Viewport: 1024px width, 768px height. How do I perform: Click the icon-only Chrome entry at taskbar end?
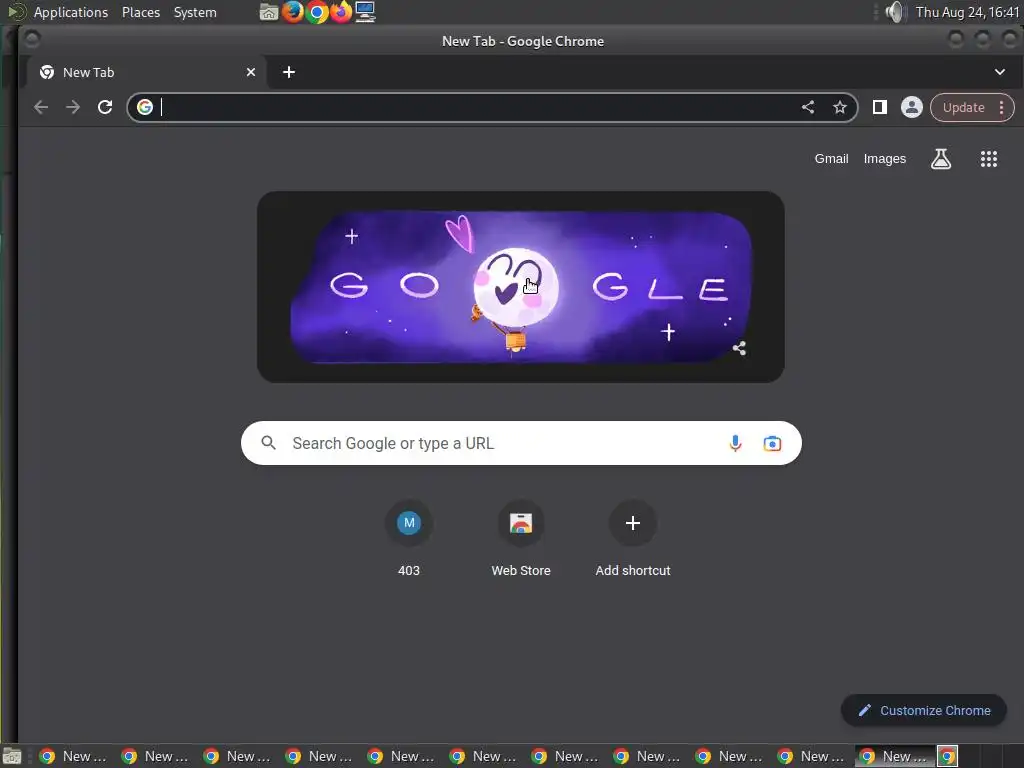(x=948, y=756)
